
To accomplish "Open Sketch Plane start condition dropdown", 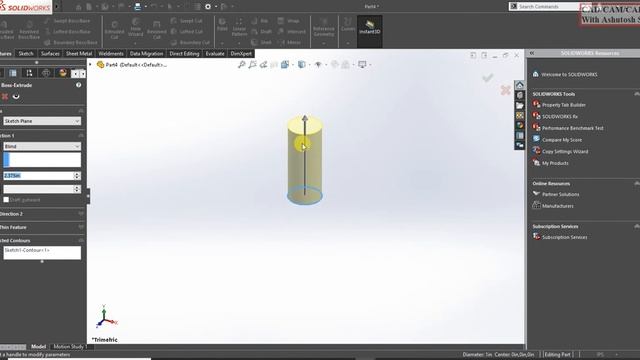I will coord(42,121).
